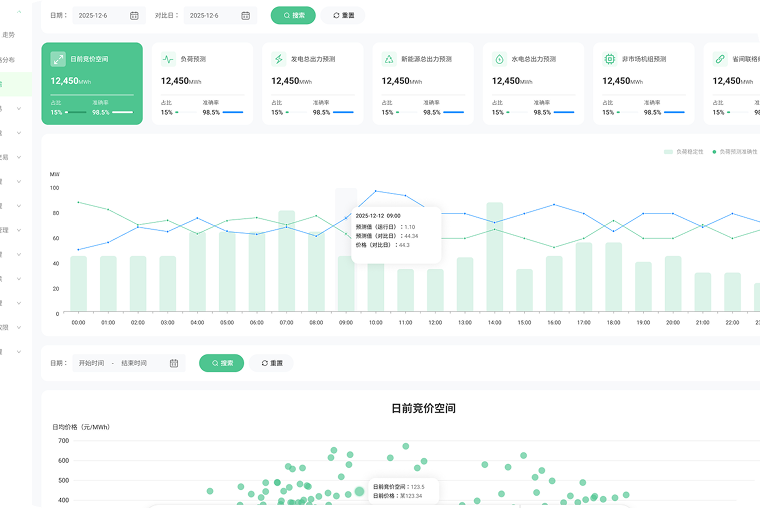
Task: Click 准确率 progress bar in 水电总出力预测 card
Action: click(x=564, y=112)
